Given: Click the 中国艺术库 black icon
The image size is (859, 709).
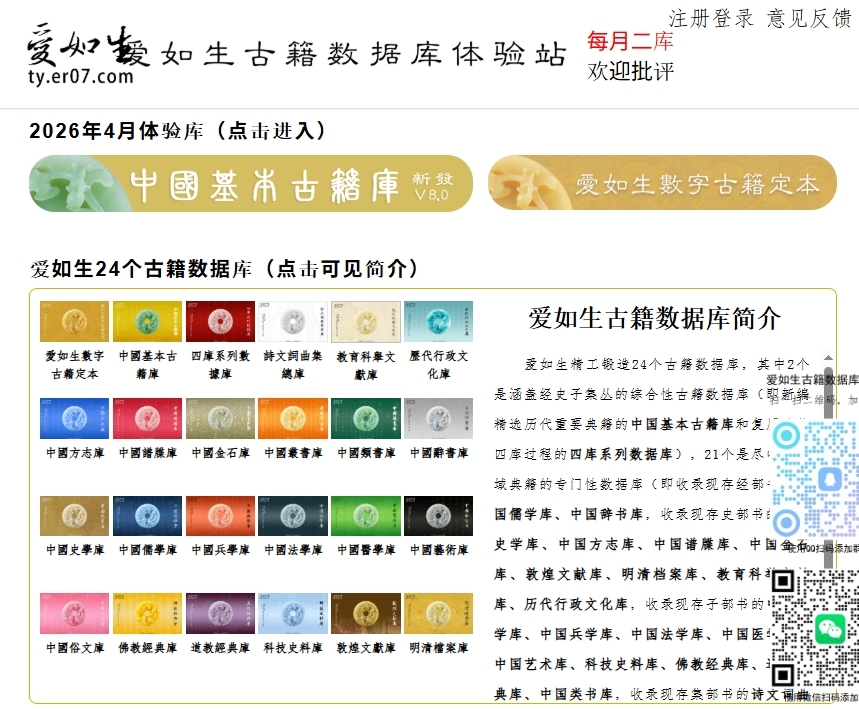Looking at the screenshot, I should click(438, 516).
